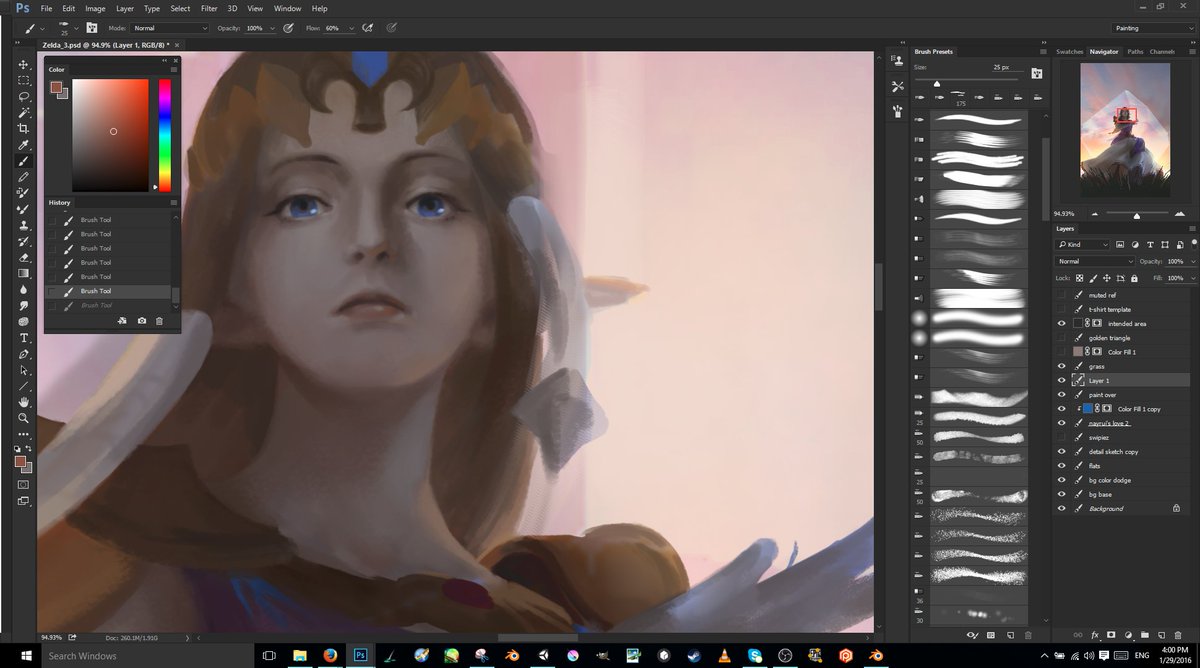This screenshot has width=1200, height=668.
Task: Open the Brush Preset picker arrow
Action: [74, 28]
